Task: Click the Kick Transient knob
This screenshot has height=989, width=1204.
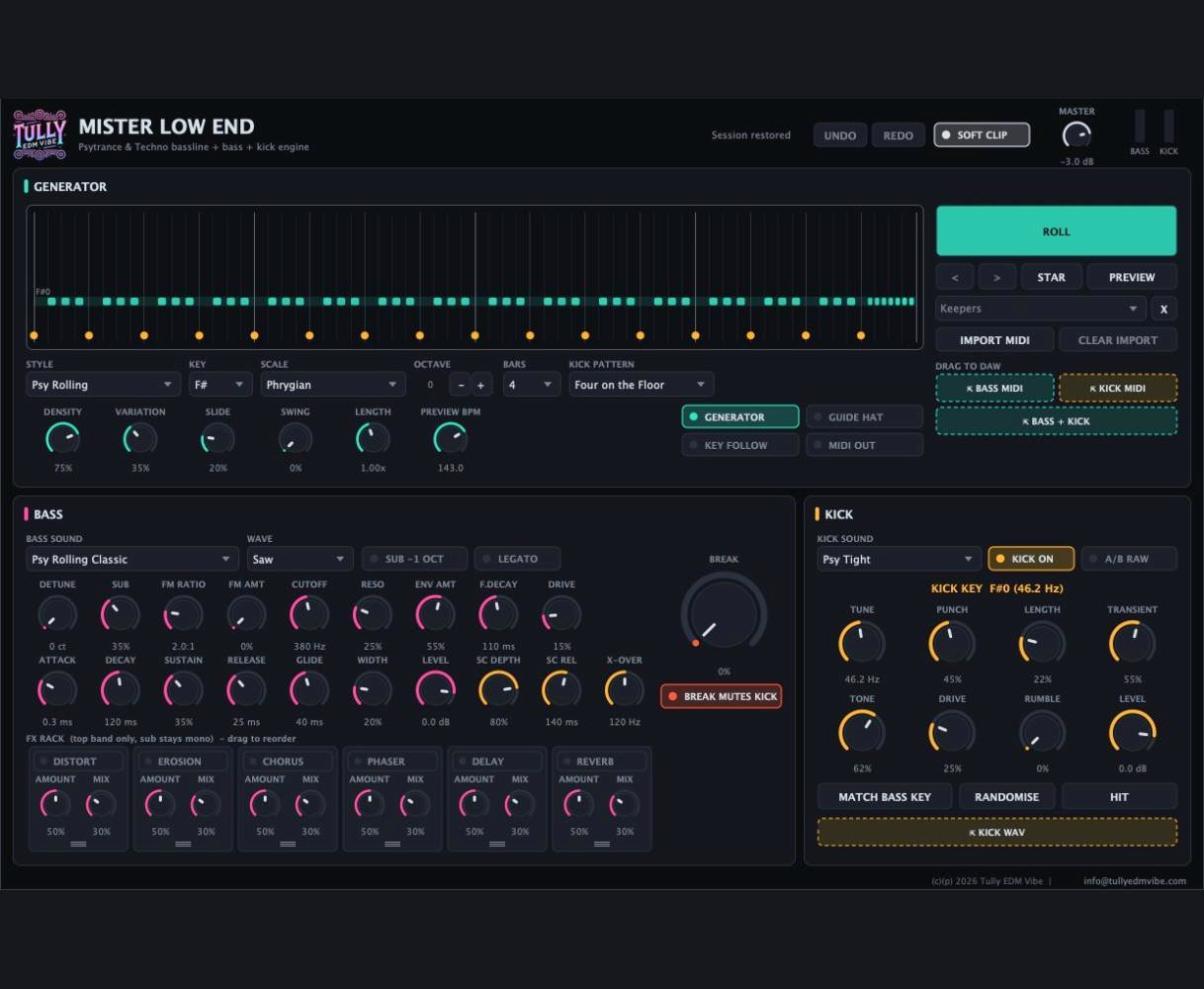Action: click(1132, 642)
